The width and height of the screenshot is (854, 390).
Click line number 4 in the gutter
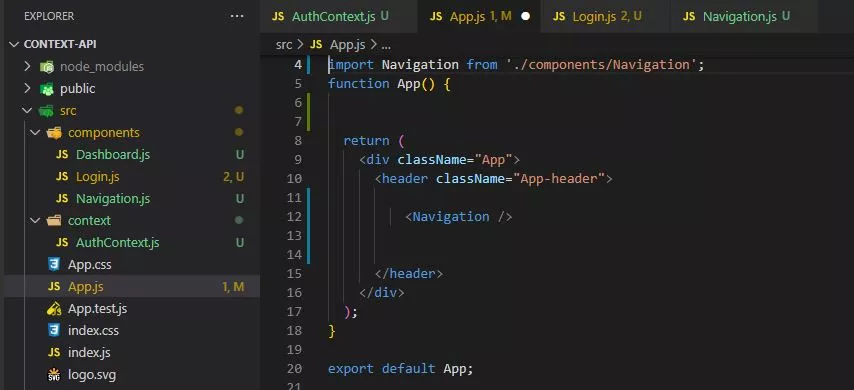(297, 65)
